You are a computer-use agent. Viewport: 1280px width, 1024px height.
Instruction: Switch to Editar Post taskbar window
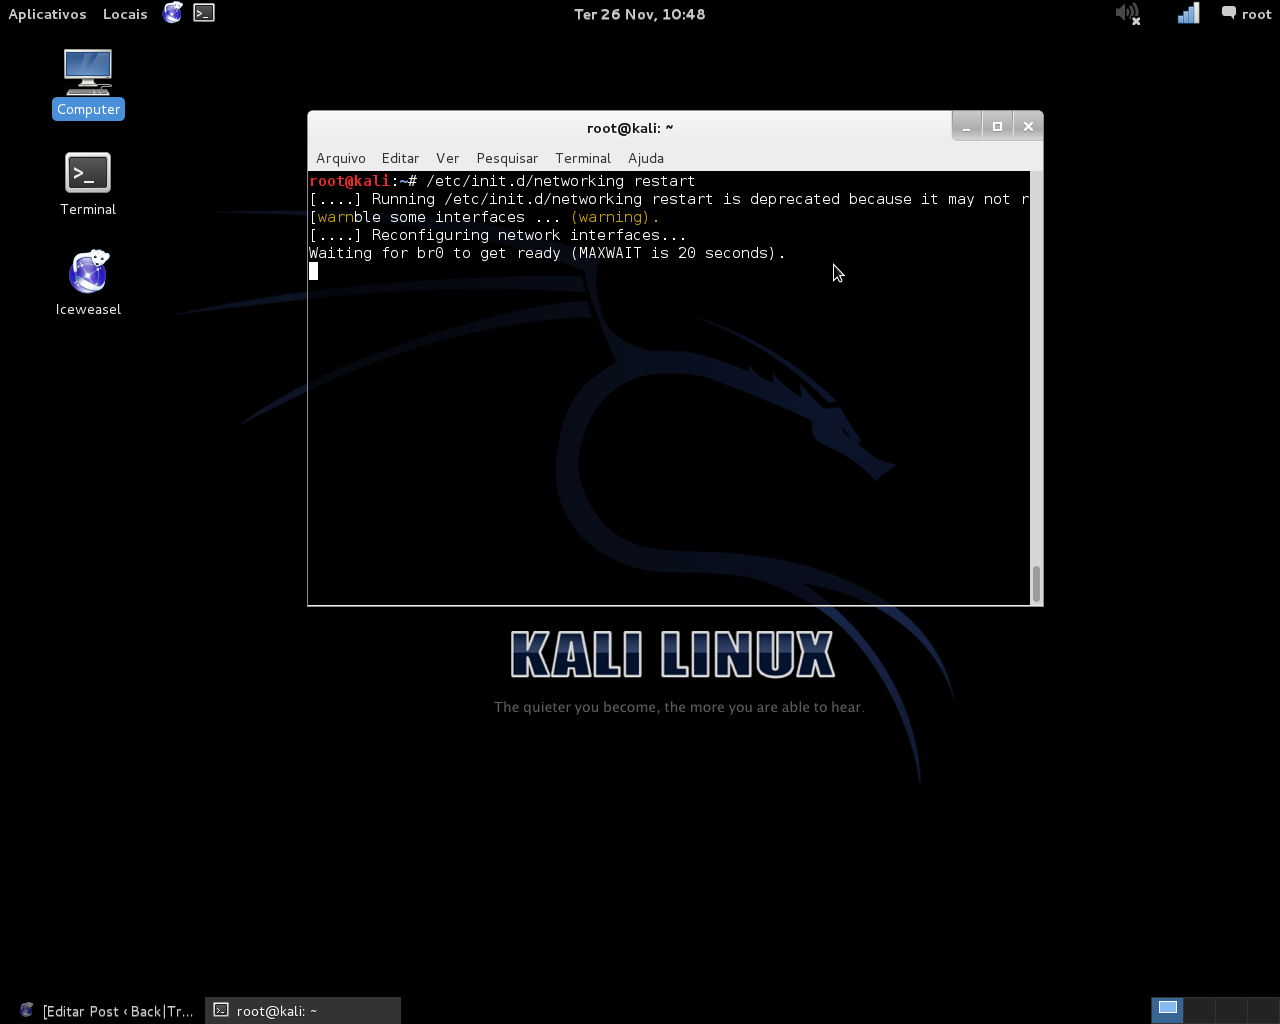click(x=105, y=1011)
